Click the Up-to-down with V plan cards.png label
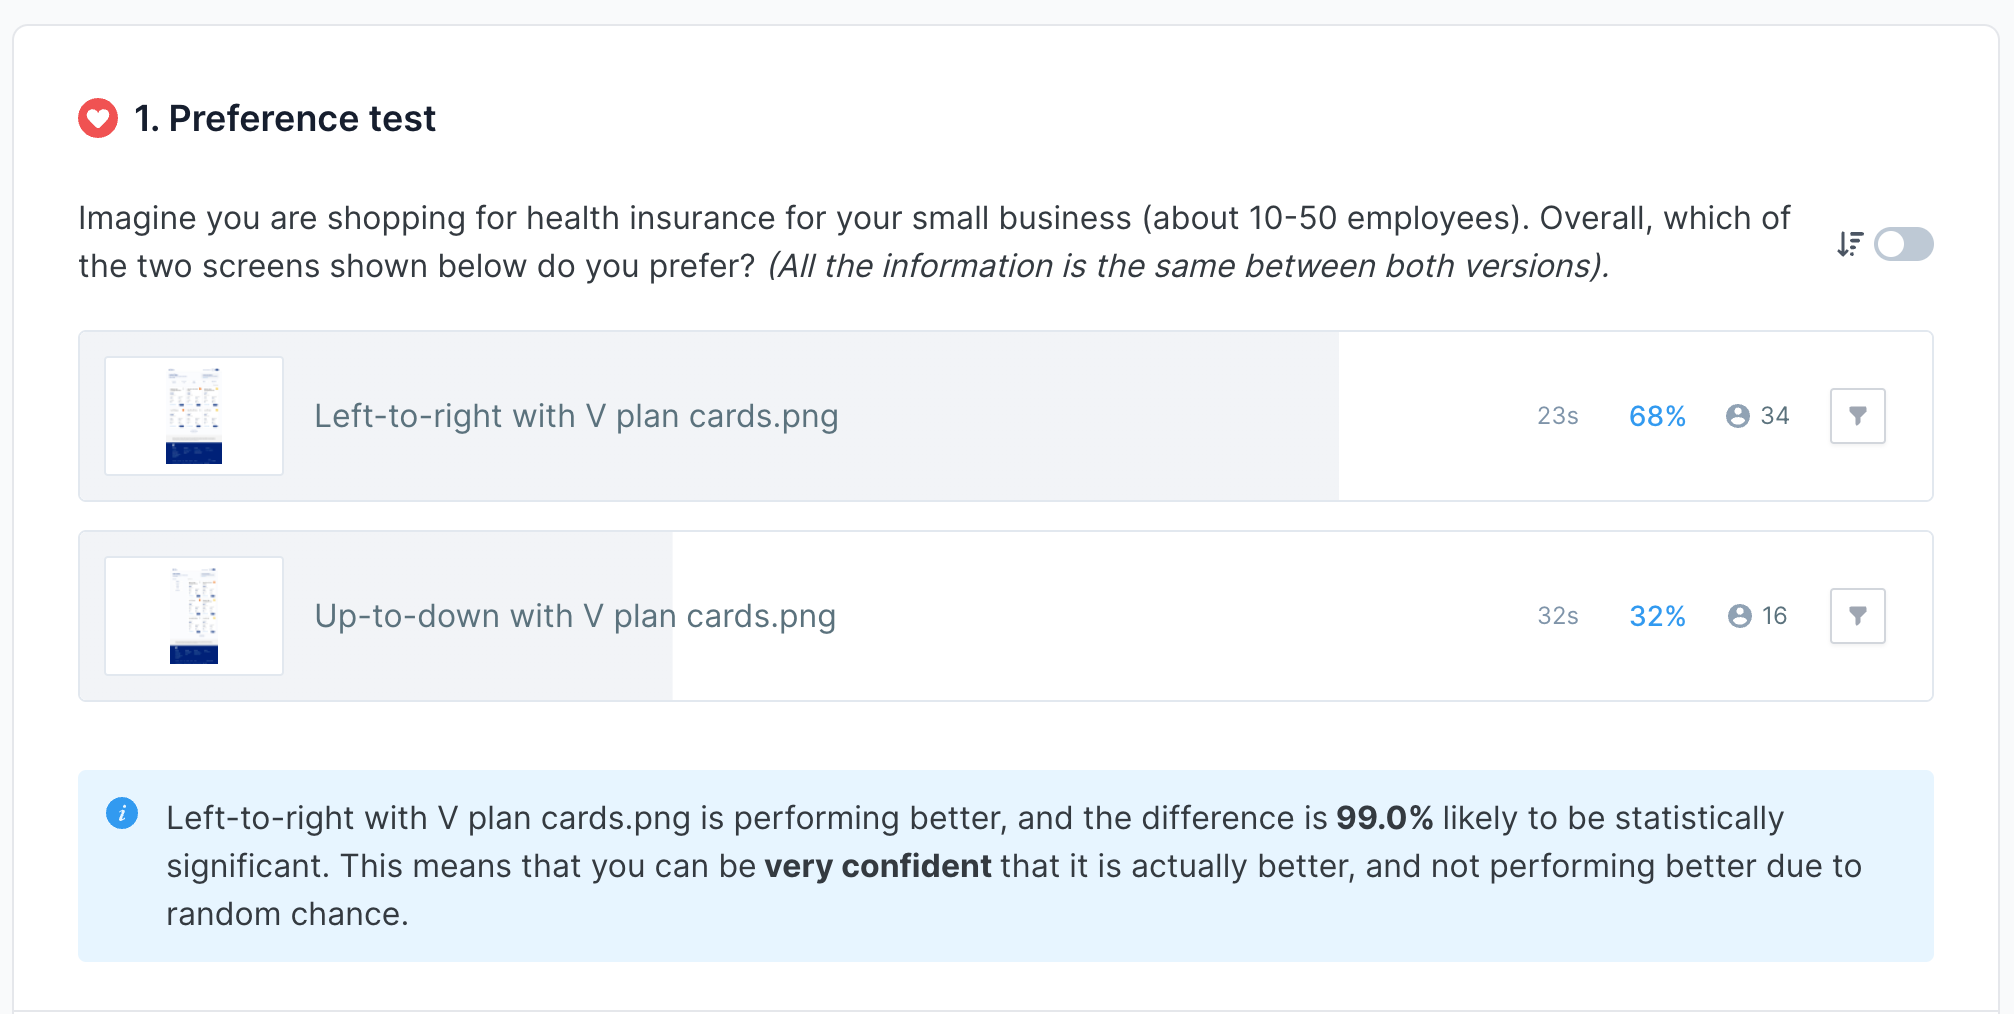The image size is (2014, 1014). pos(575,616)
